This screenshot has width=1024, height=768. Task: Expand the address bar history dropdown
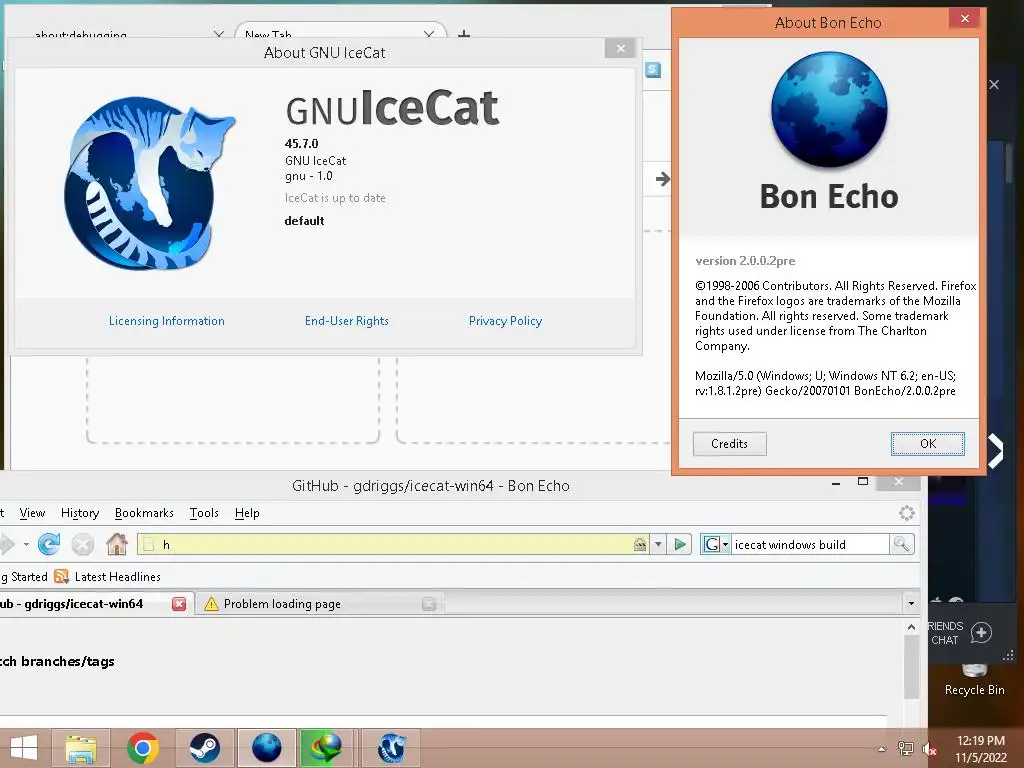pyautogui.click(x=658, y=544)
